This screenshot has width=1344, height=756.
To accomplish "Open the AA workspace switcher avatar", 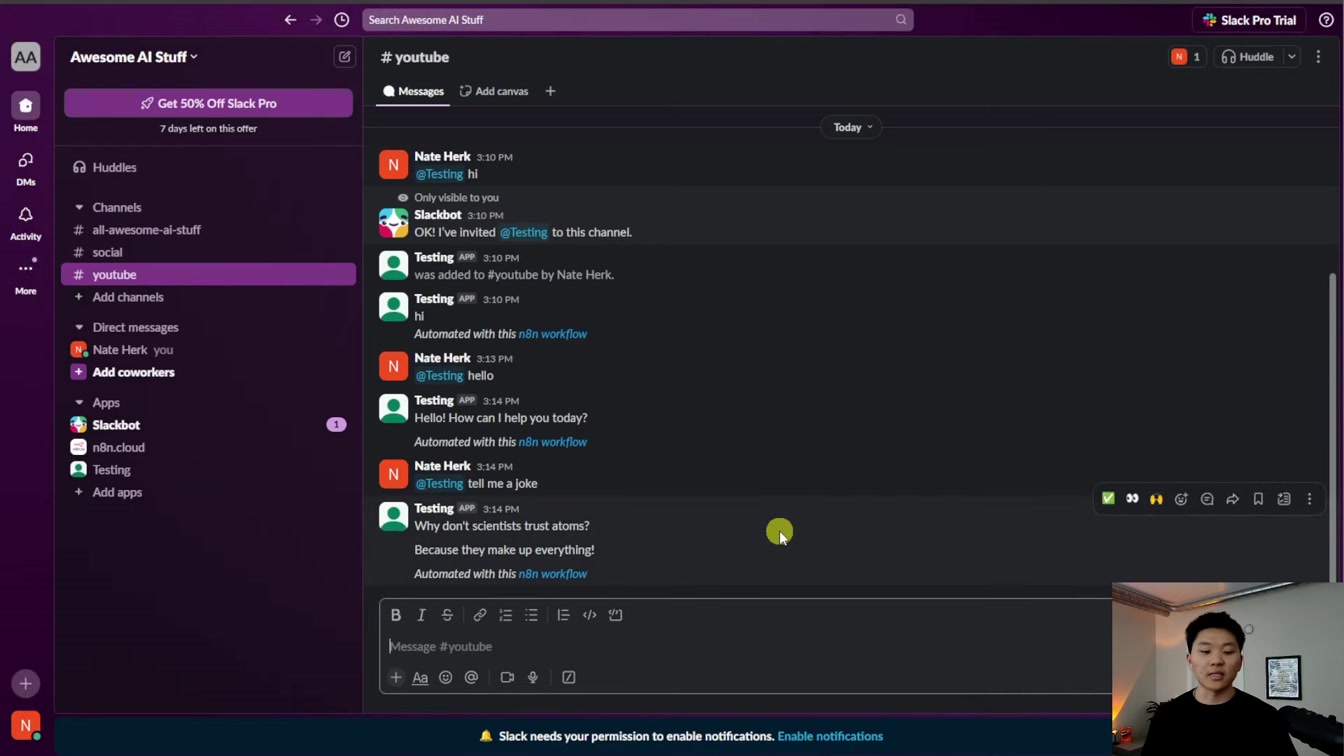I will (x=26, y=57).
